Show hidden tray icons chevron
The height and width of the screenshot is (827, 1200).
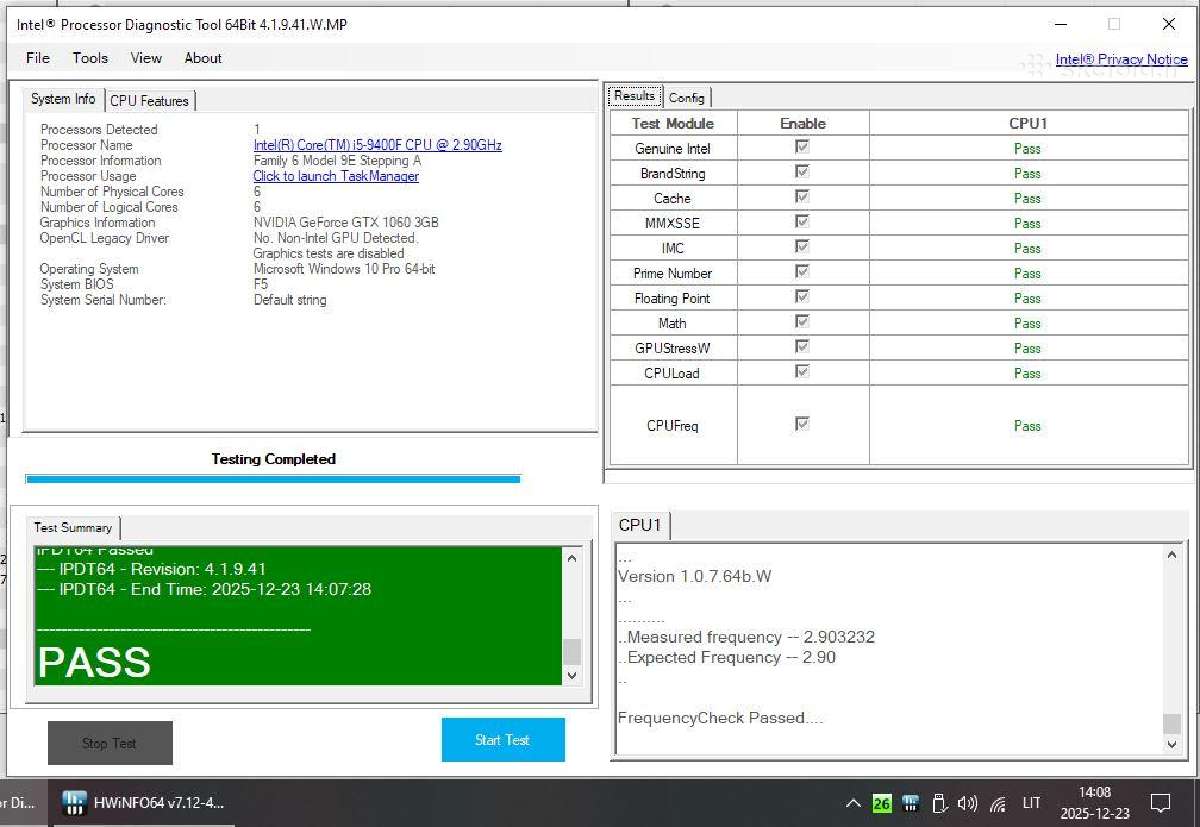pyautogui.click(x=853, y=803)
